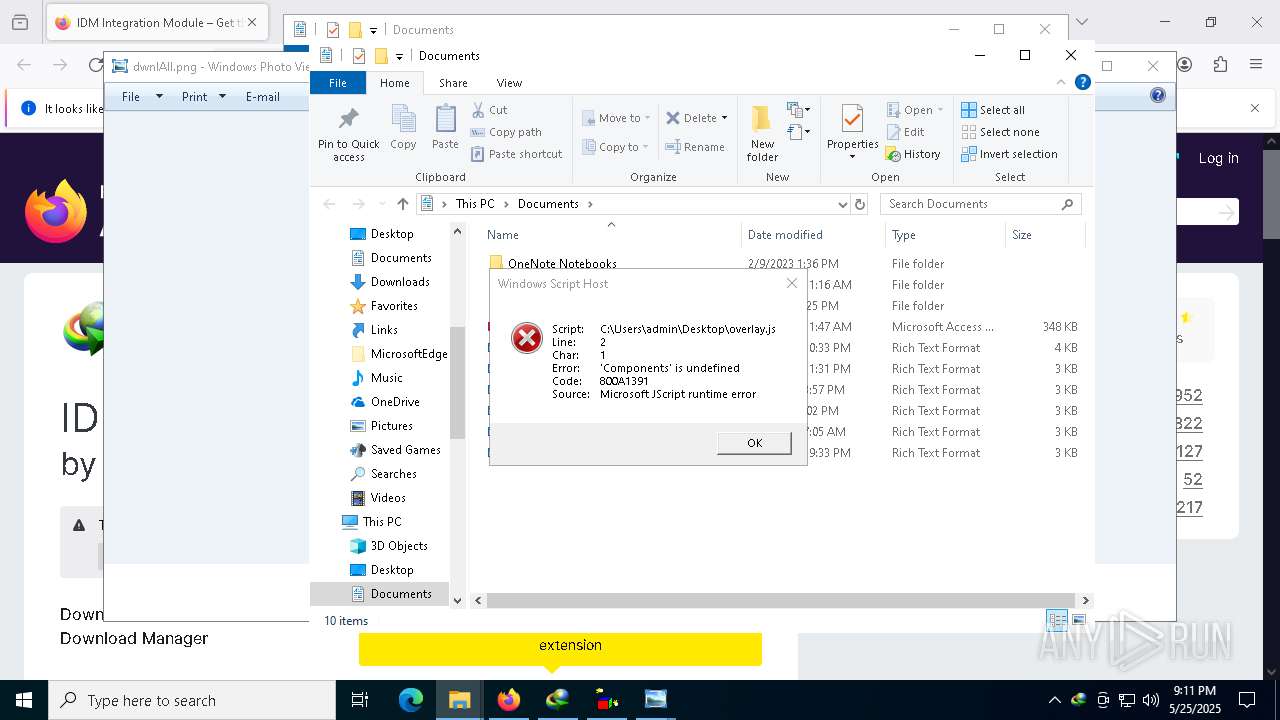Close the Windows Script Host dialog
The image size is (1280, 720).
[x=792, y=283]
